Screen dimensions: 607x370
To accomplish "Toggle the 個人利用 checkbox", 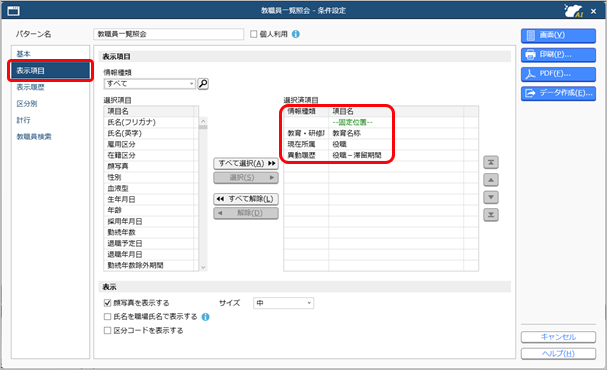I will click(x=254, y=34).
